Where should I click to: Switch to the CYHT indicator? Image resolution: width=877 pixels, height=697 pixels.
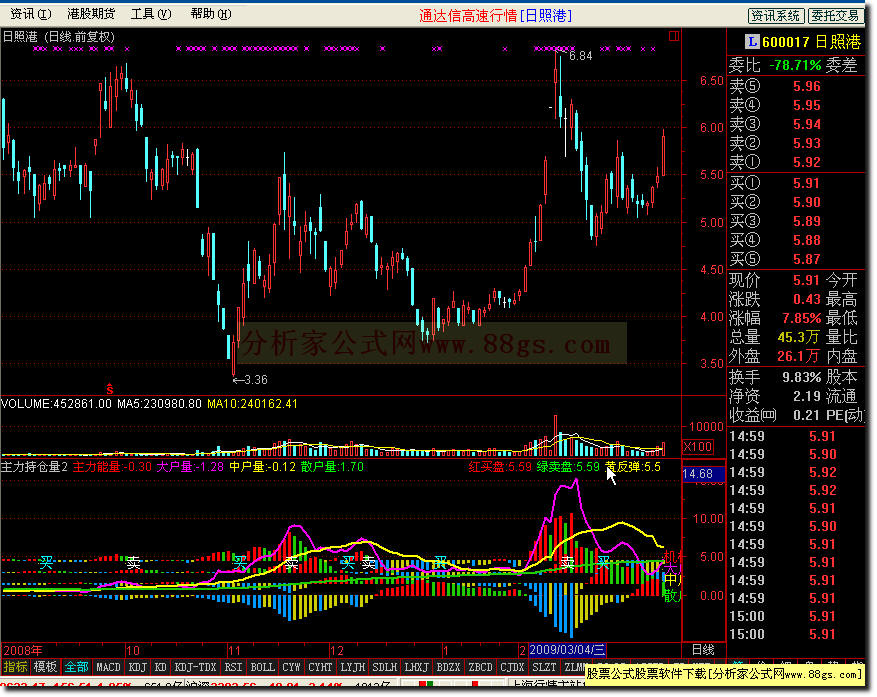tap(320, 667)
